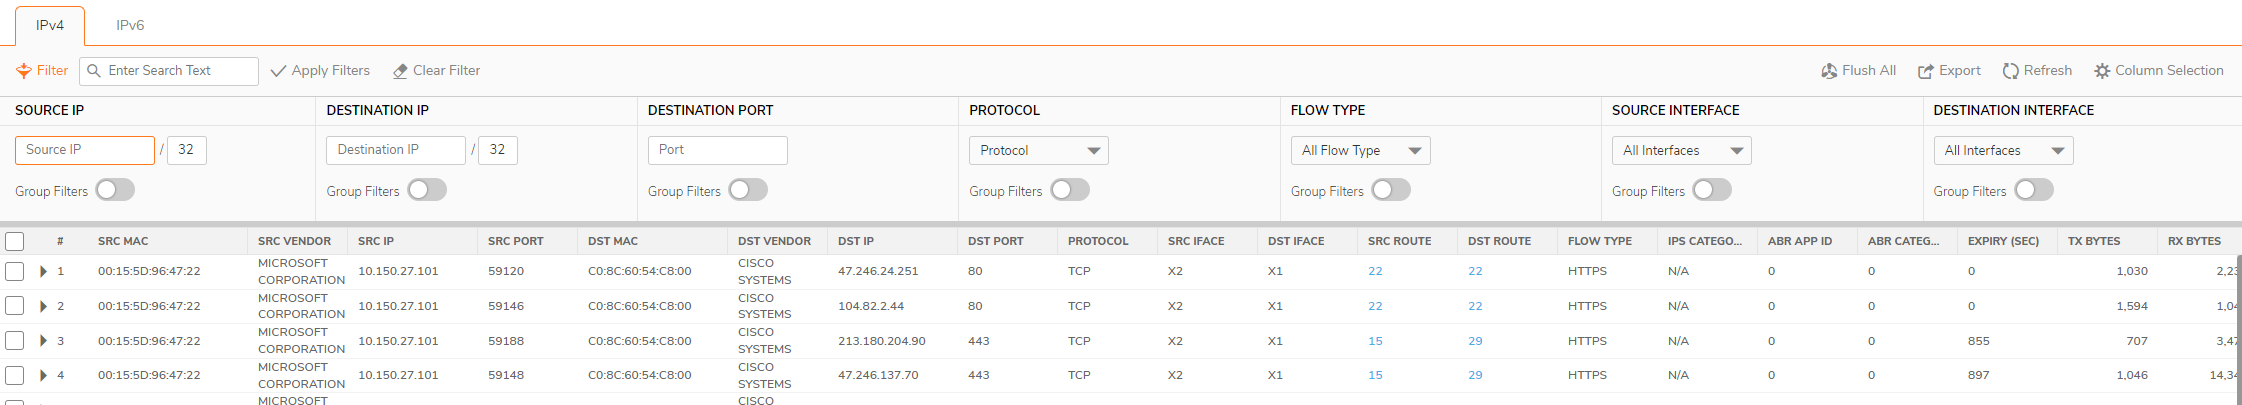The image size is (2242, 405).
Task: Expand row 1 details arrow
Action: pos(43,271)
